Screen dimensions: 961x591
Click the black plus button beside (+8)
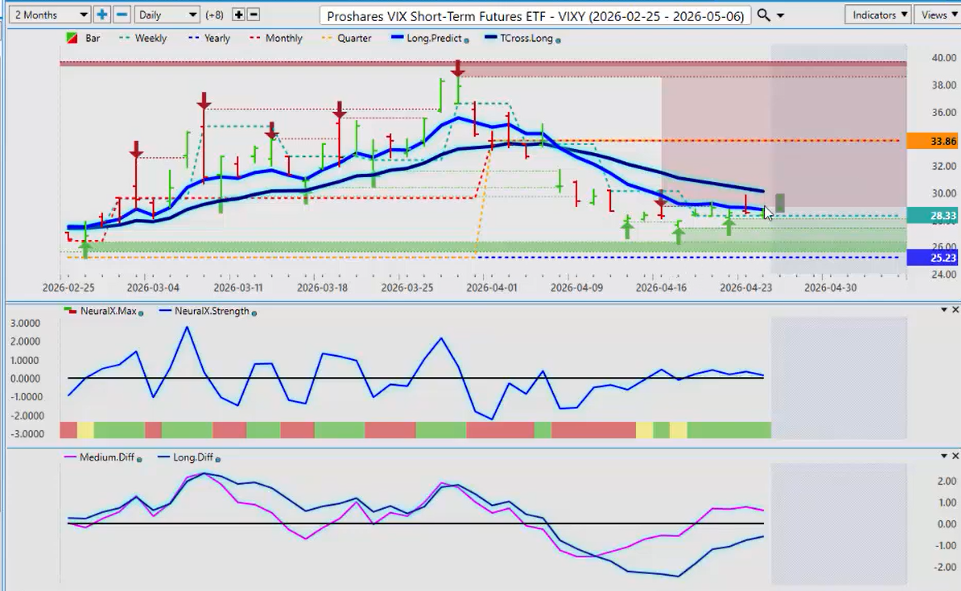tap(238, 15)
